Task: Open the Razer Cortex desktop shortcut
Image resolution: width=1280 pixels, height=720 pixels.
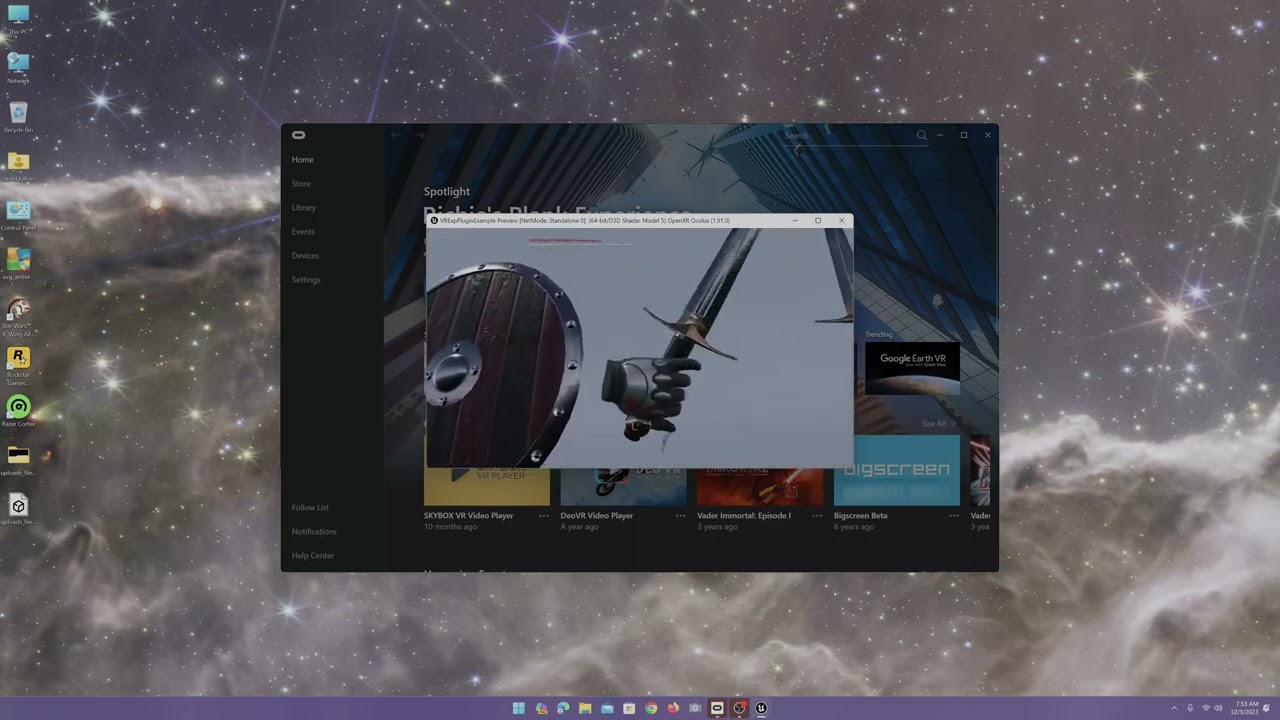Action: tap(18, 411)
